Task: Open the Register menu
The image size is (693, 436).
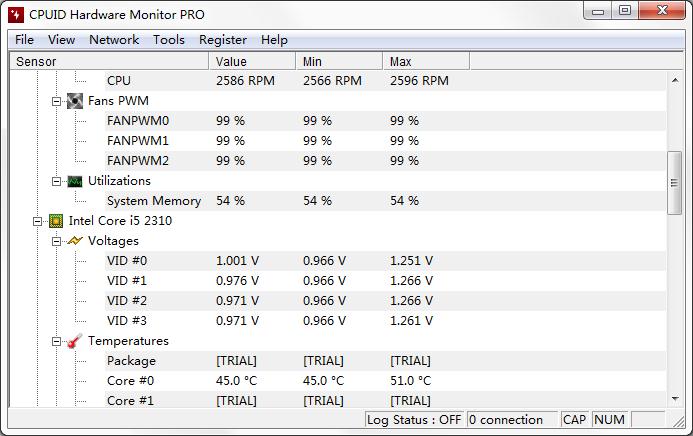Action: [222, 40]
